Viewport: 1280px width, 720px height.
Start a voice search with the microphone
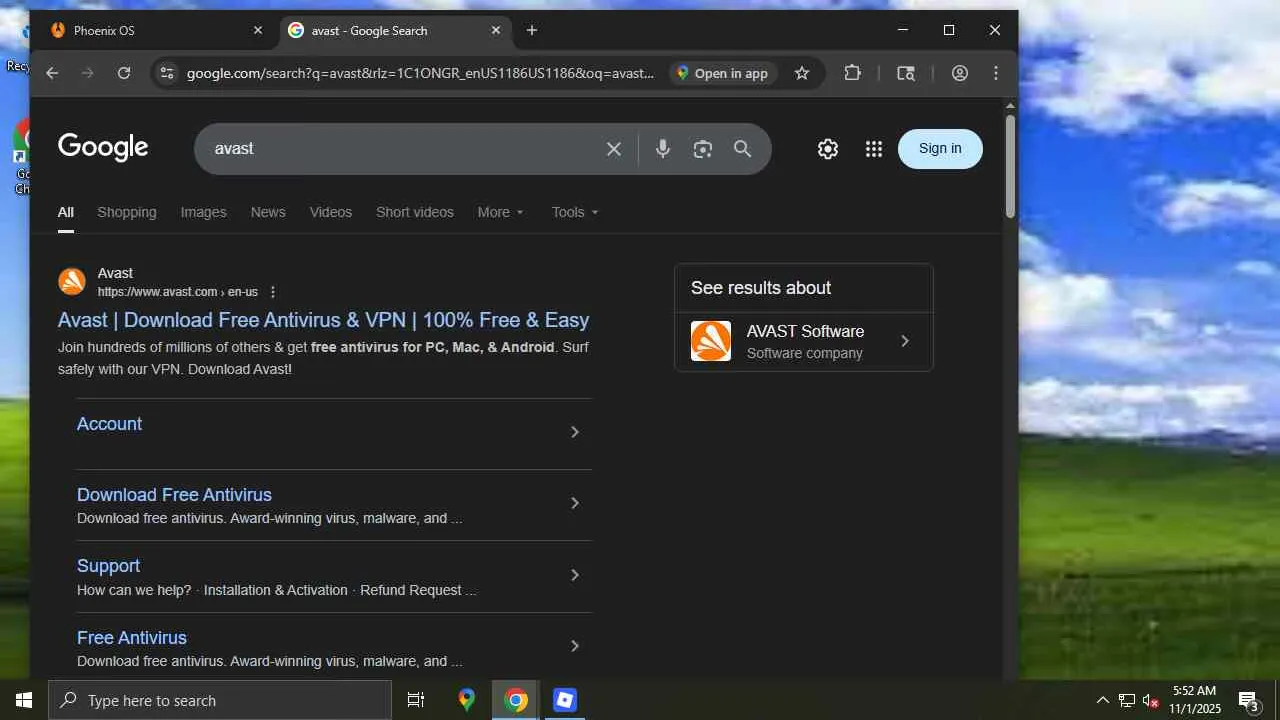(663, 149)
